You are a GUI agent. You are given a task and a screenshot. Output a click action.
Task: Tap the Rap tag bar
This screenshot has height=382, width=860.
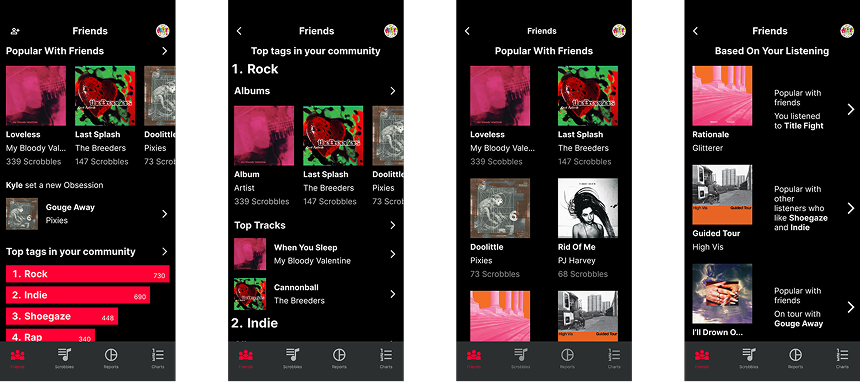pos(50,335)
